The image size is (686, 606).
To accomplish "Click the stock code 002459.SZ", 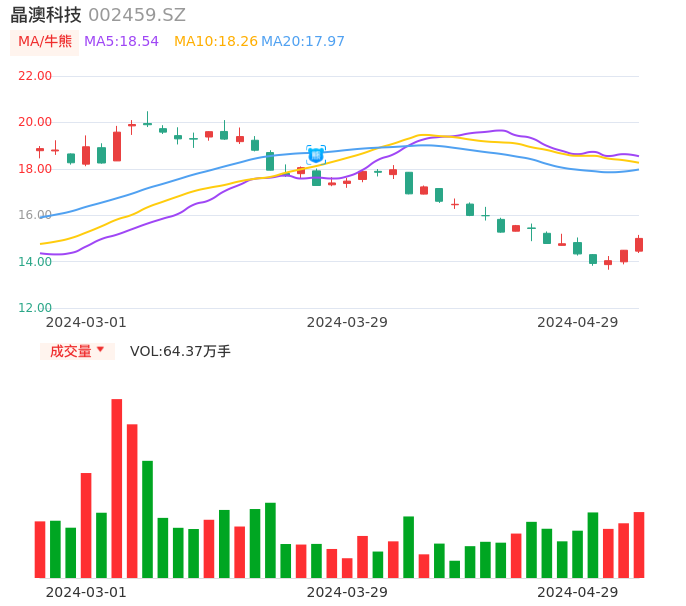I will tap(137, 15).
